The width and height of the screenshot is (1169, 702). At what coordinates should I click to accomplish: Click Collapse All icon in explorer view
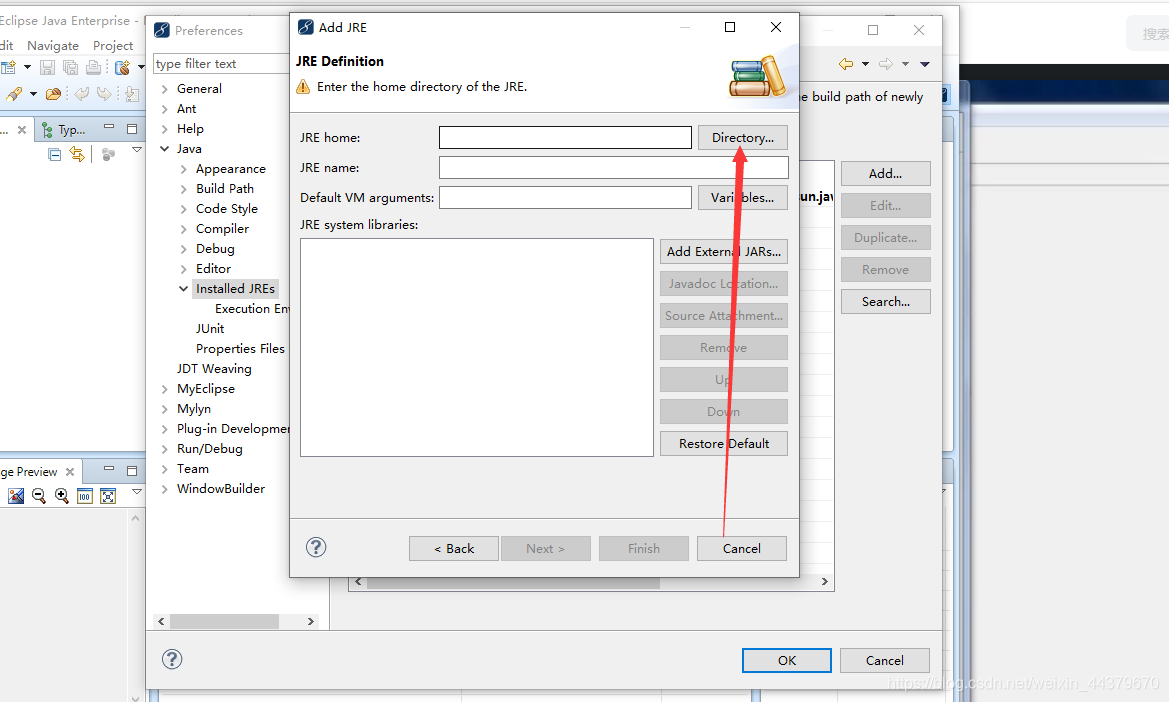[54, 154]
